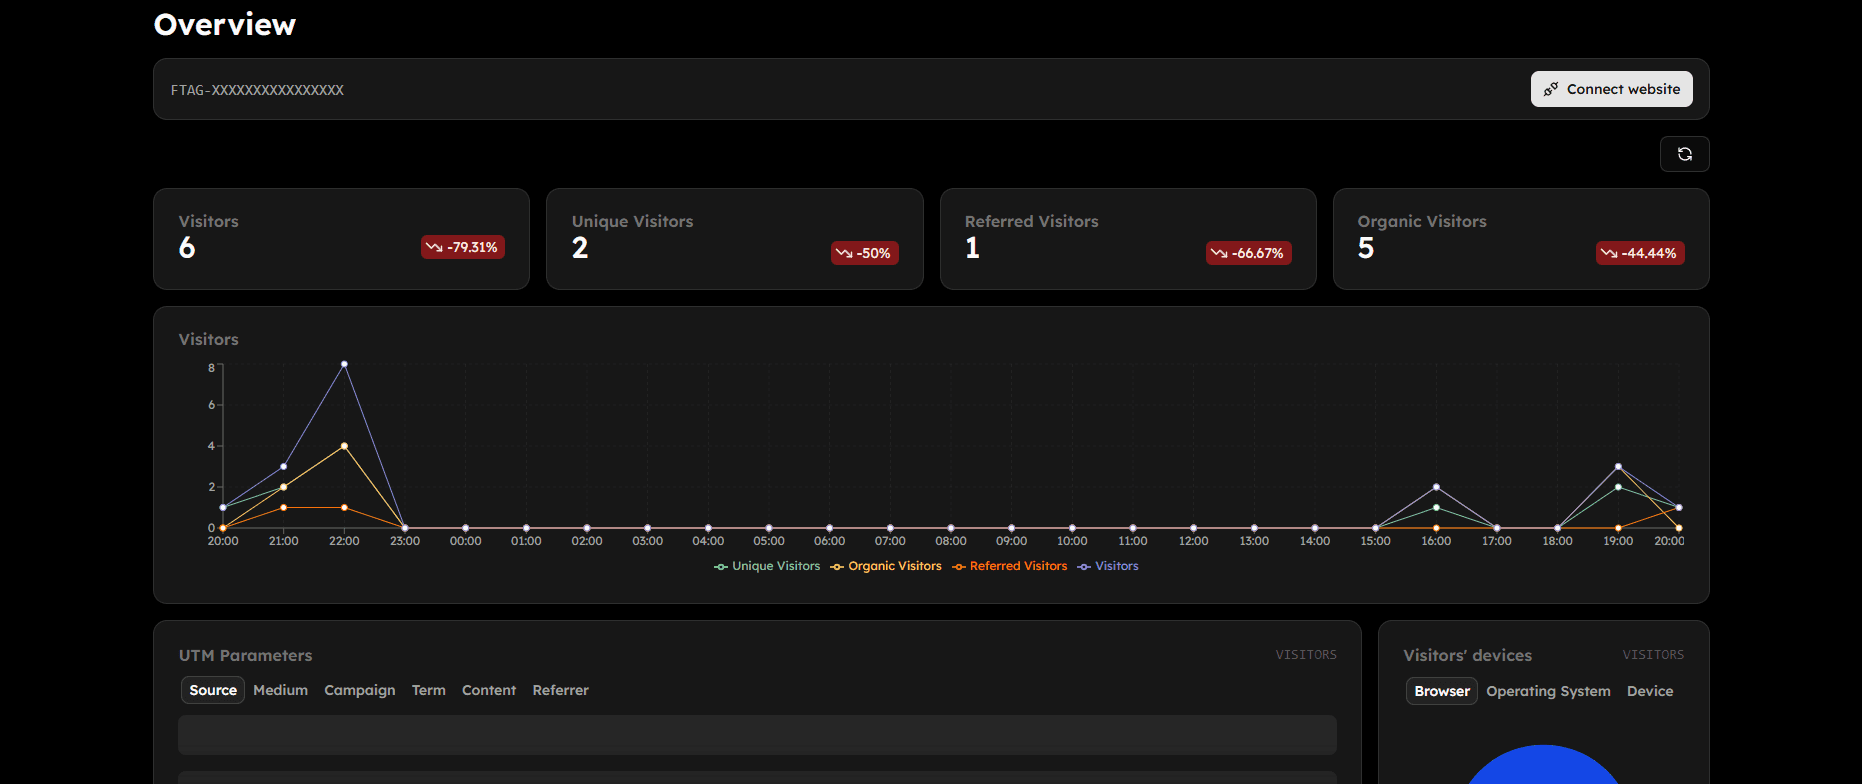This screenshot has width=1862, height=784.
Task: Select the Source tab in UTM Parameters
Action: [213, 690]
